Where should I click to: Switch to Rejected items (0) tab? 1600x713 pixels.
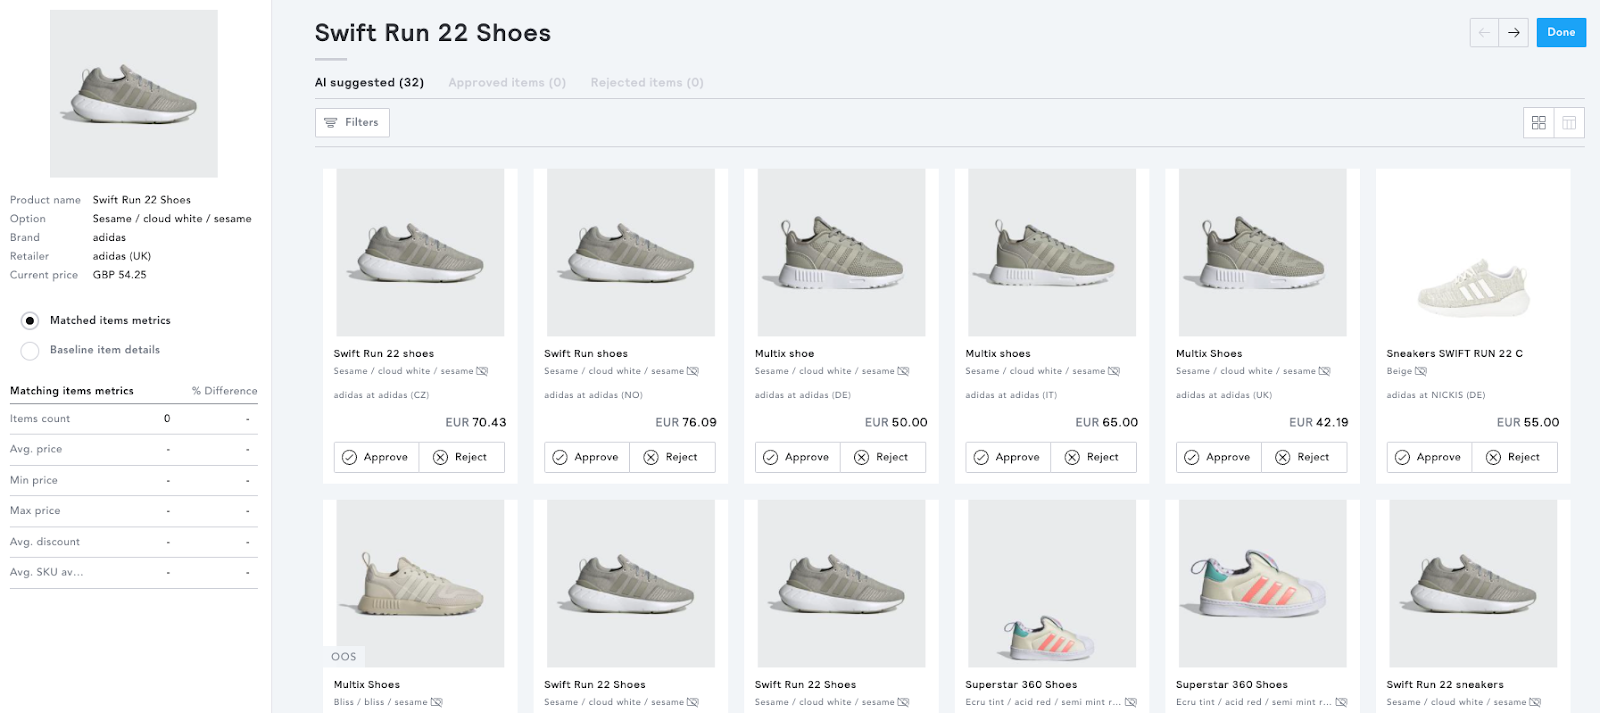click(x=647, y=83)
